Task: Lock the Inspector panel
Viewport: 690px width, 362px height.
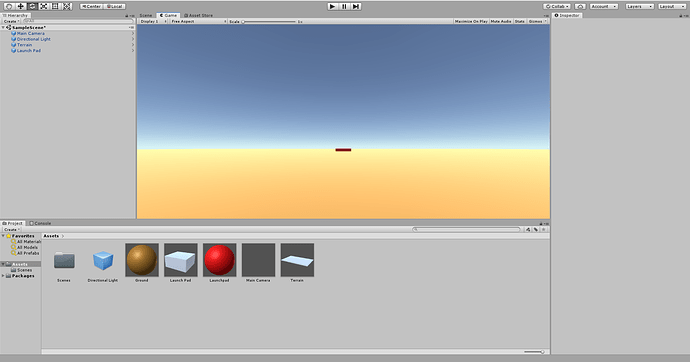Action: click(x=681, y=15)
